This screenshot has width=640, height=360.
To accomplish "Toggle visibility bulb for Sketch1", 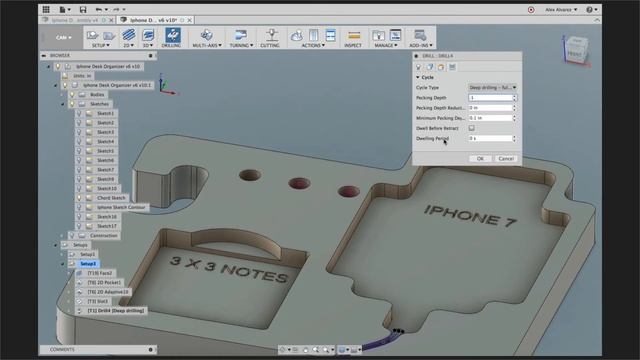I will pyautogui.click(x=79, y=113).
